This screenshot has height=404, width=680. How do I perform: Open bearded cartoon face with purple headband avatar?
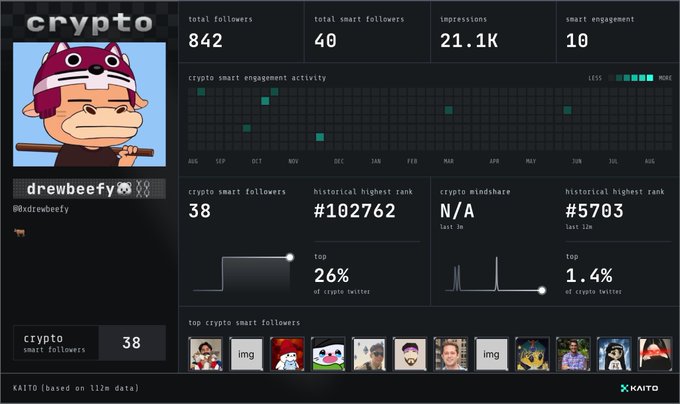point(410,354)
